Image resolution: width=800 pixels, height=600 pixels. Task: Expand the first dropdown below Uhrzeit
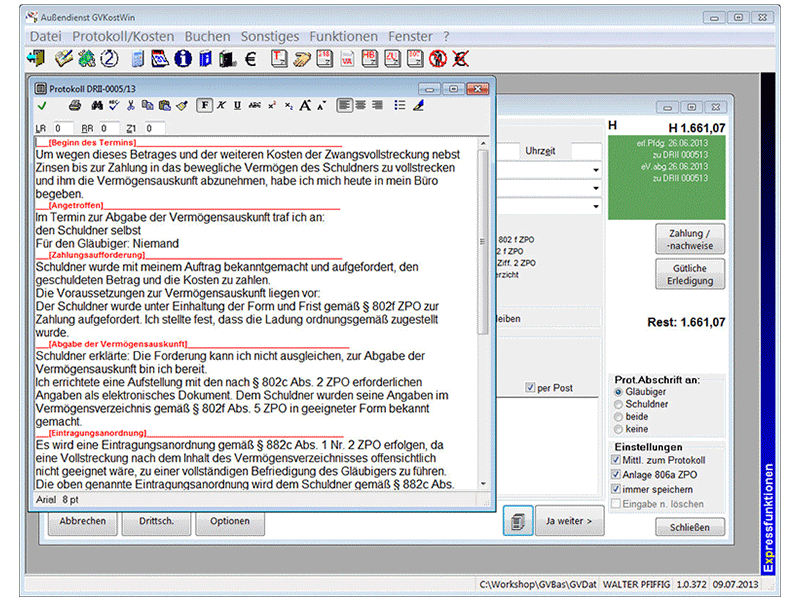pyautogui.click(x=596, y=170)
